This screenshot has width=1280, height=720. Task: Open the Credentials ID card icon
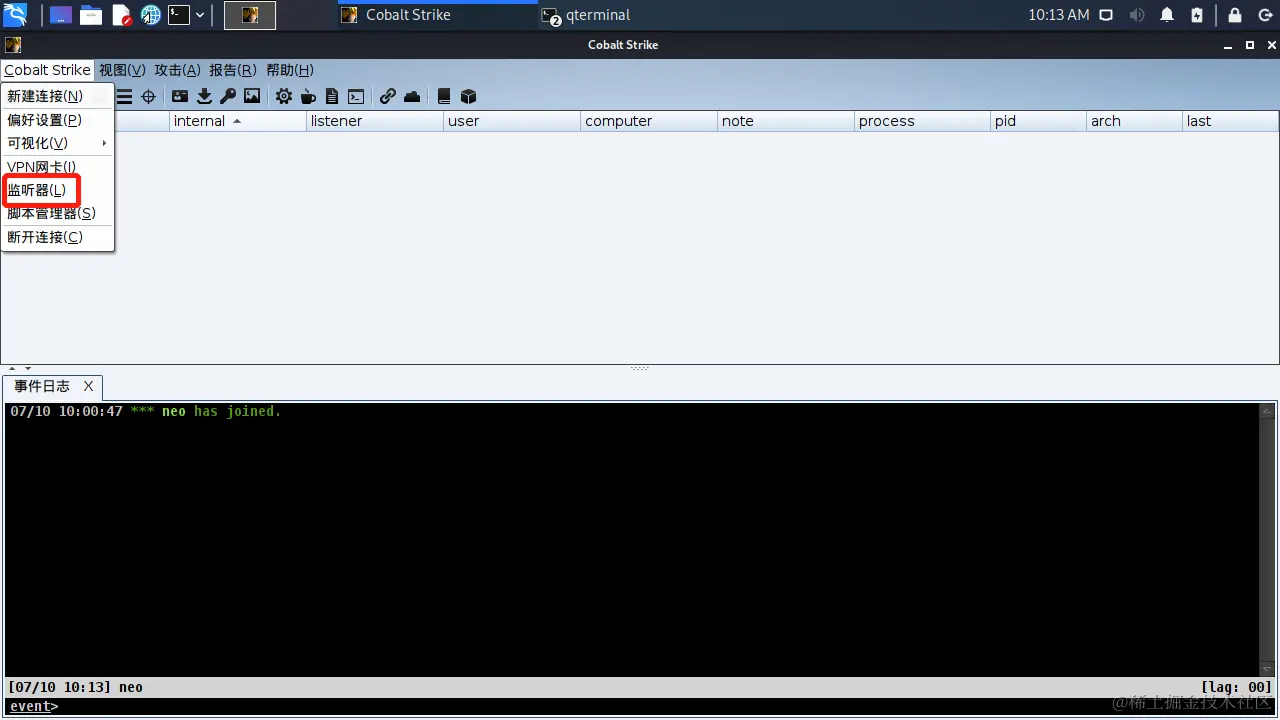(x=180, y=96)
